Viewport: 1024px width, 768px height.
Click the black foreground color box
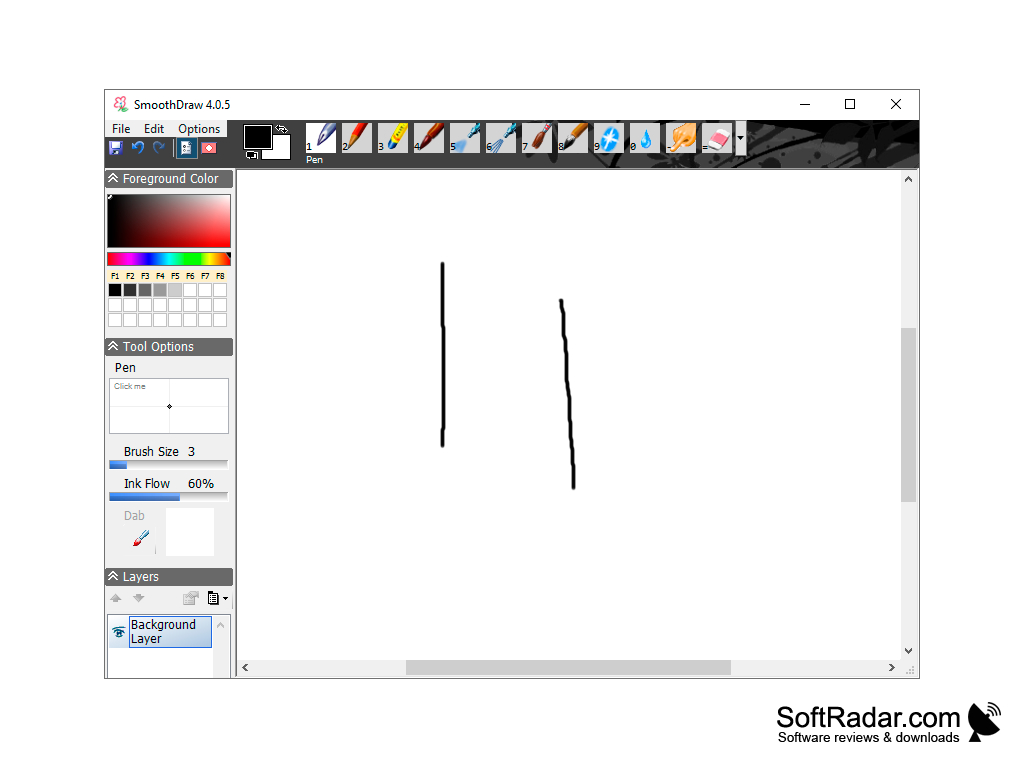click(x=257, y=137)
